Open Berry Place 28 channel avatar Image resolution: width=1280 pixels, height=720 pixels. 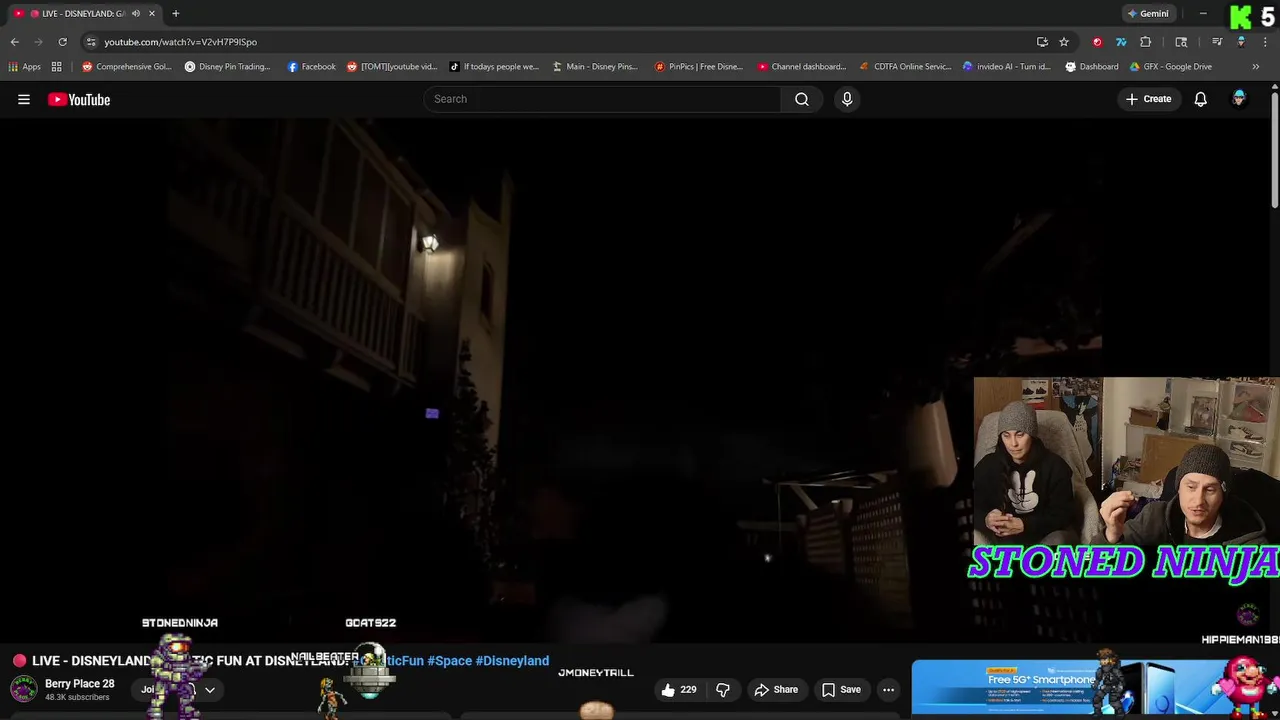[x=24, y=689]
